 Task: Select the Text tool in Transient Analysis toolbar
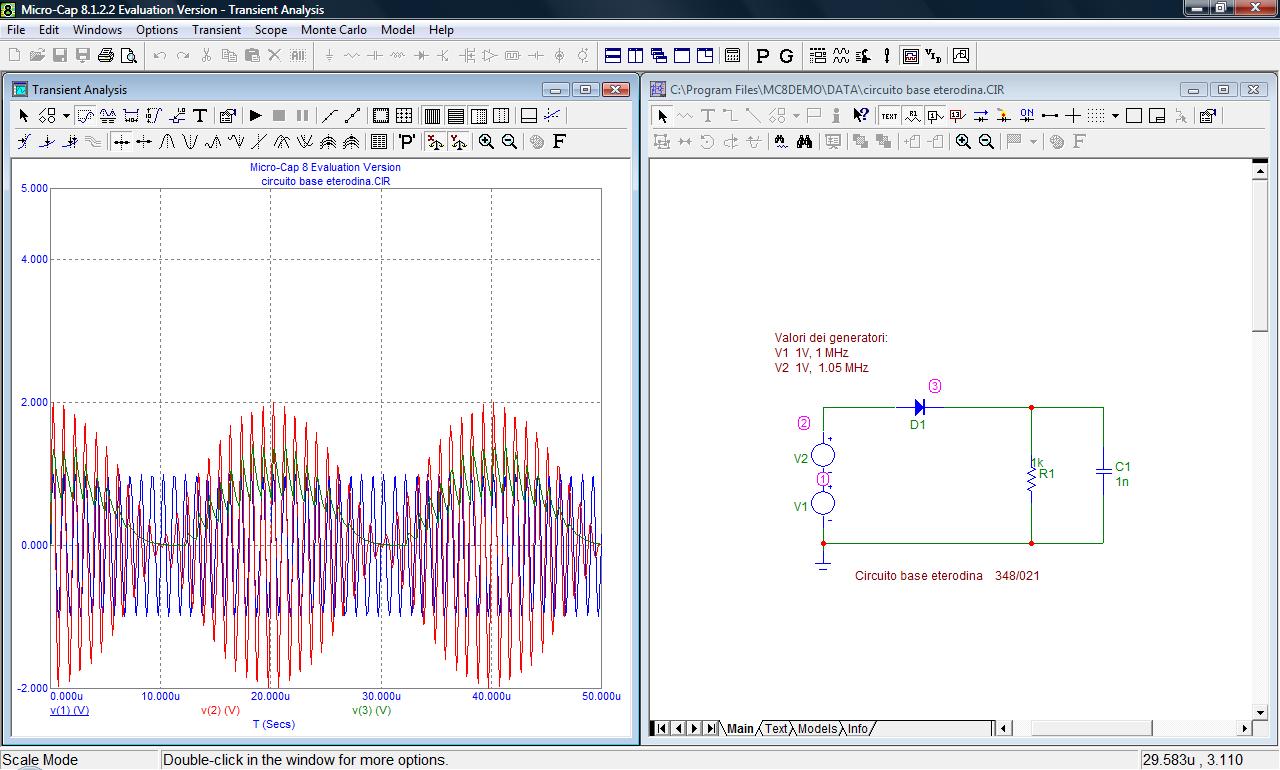click(x=200, y=116)
